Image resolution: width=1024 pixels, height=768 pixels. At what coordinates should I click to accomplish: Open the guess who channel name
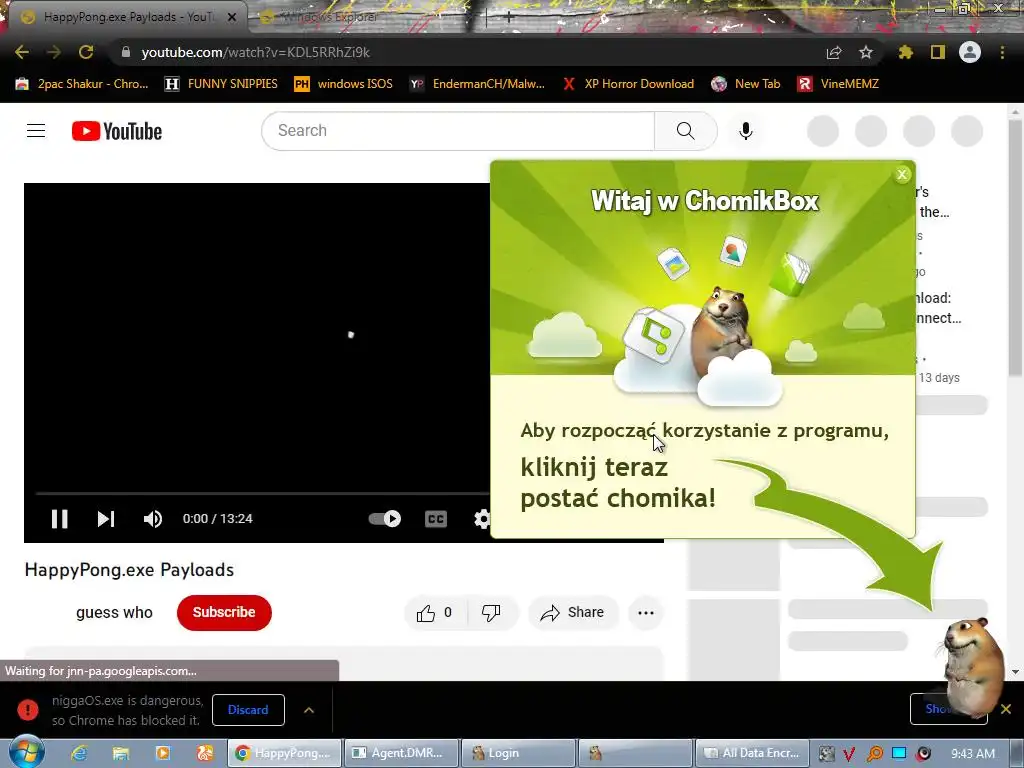coord(114,613)
